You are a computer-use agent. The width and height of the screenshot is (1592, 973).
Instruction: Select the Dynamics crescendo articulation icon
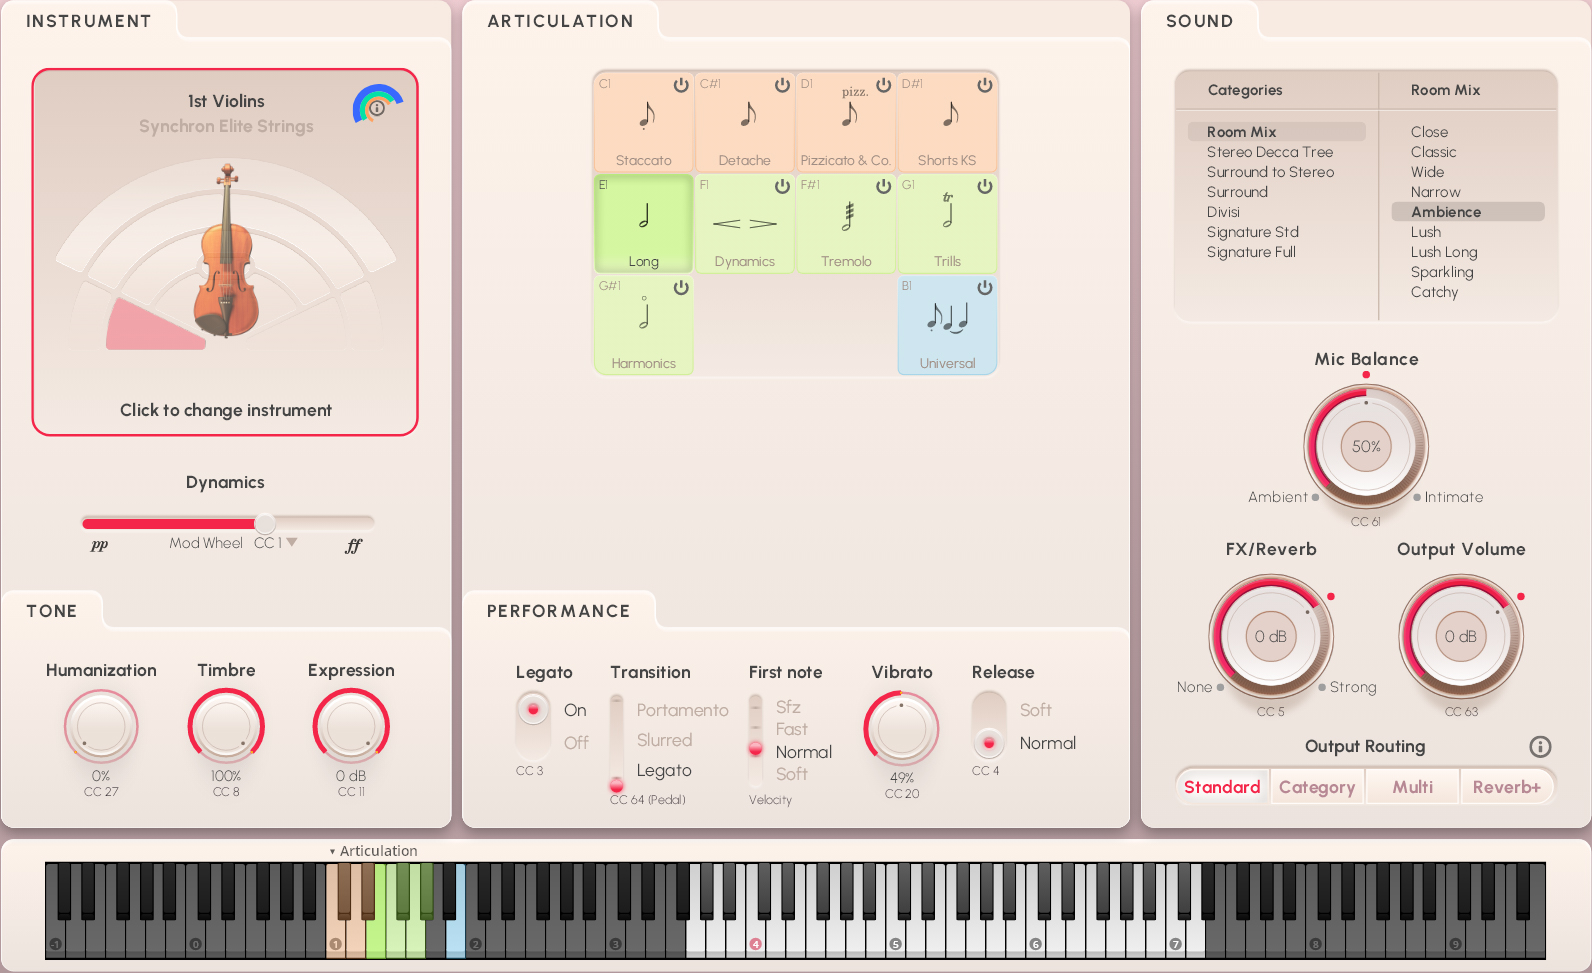pyautogui.click(x=745, y=224)
